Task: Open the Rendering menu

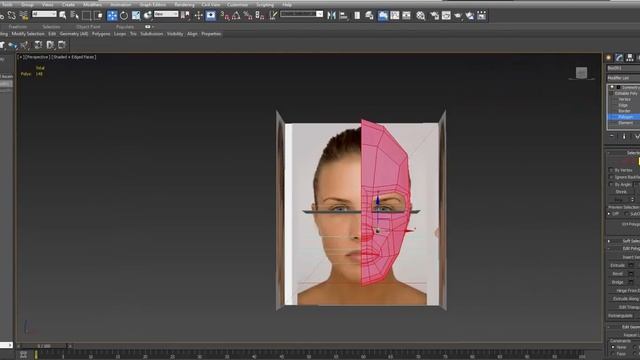Action: coord(184,4)
